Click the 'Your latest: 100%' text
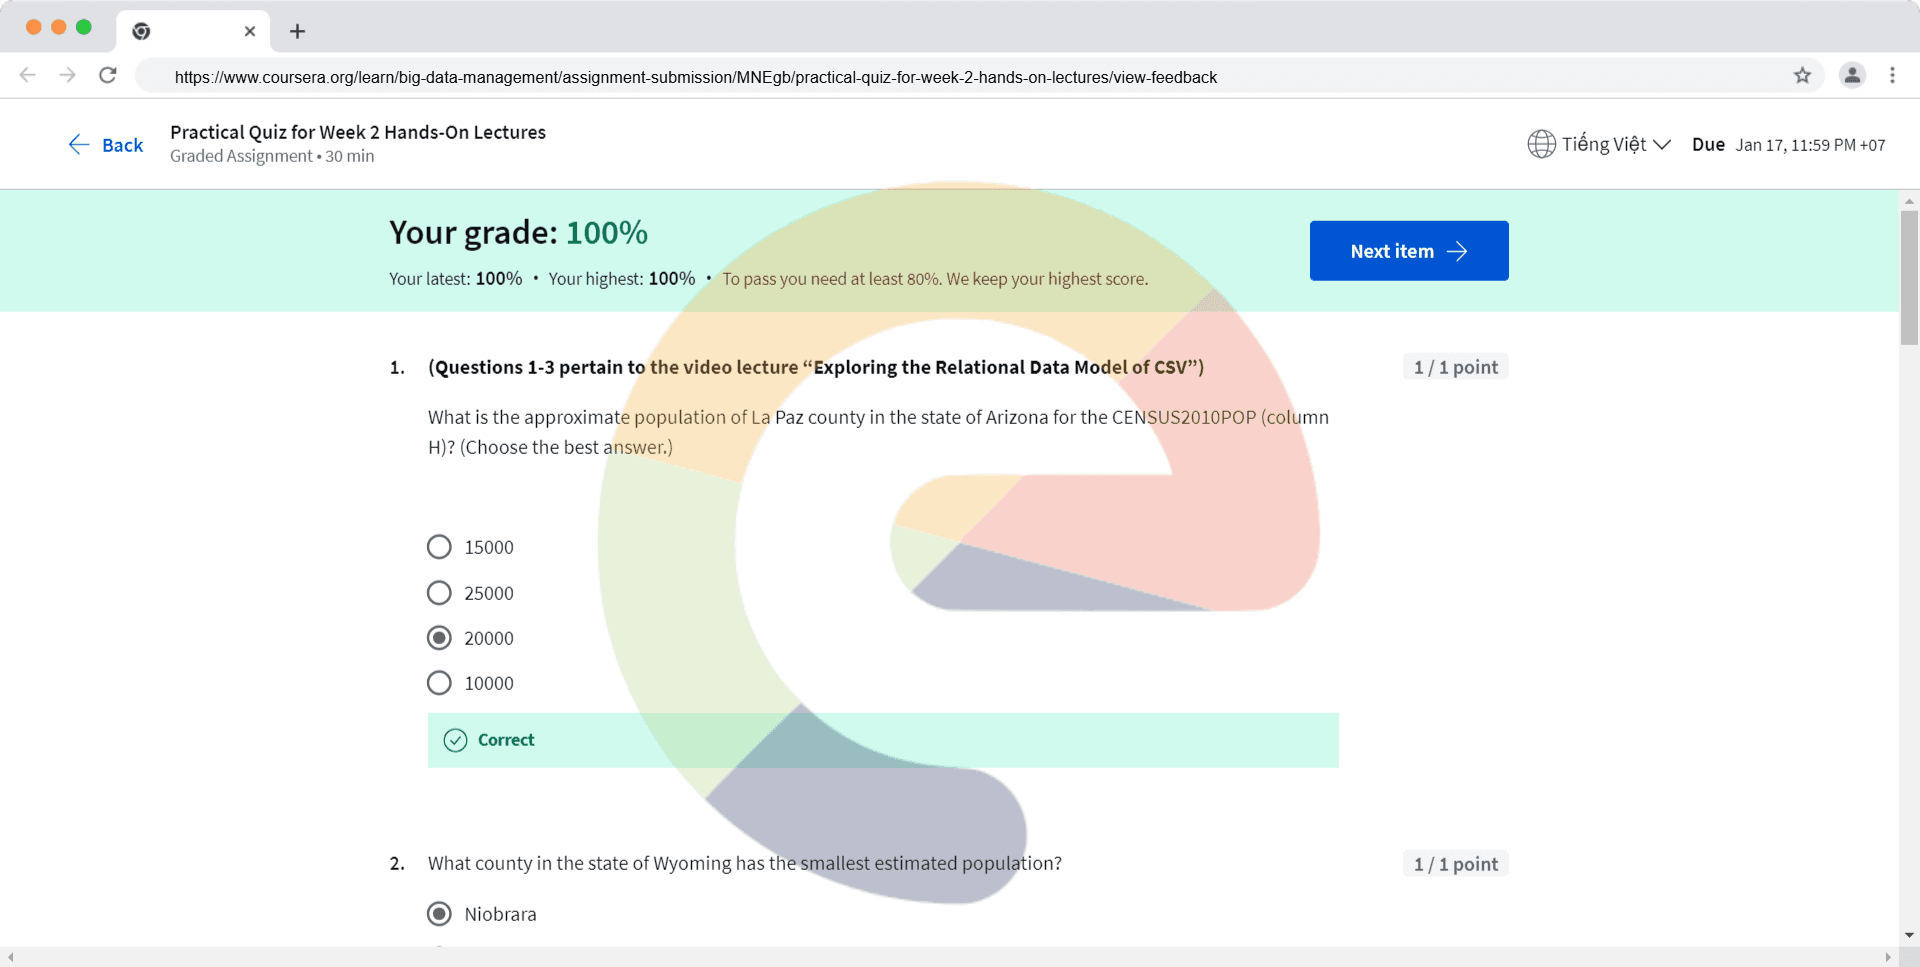The width and height of the screenshot is (1920, 967). click(455, 279)
